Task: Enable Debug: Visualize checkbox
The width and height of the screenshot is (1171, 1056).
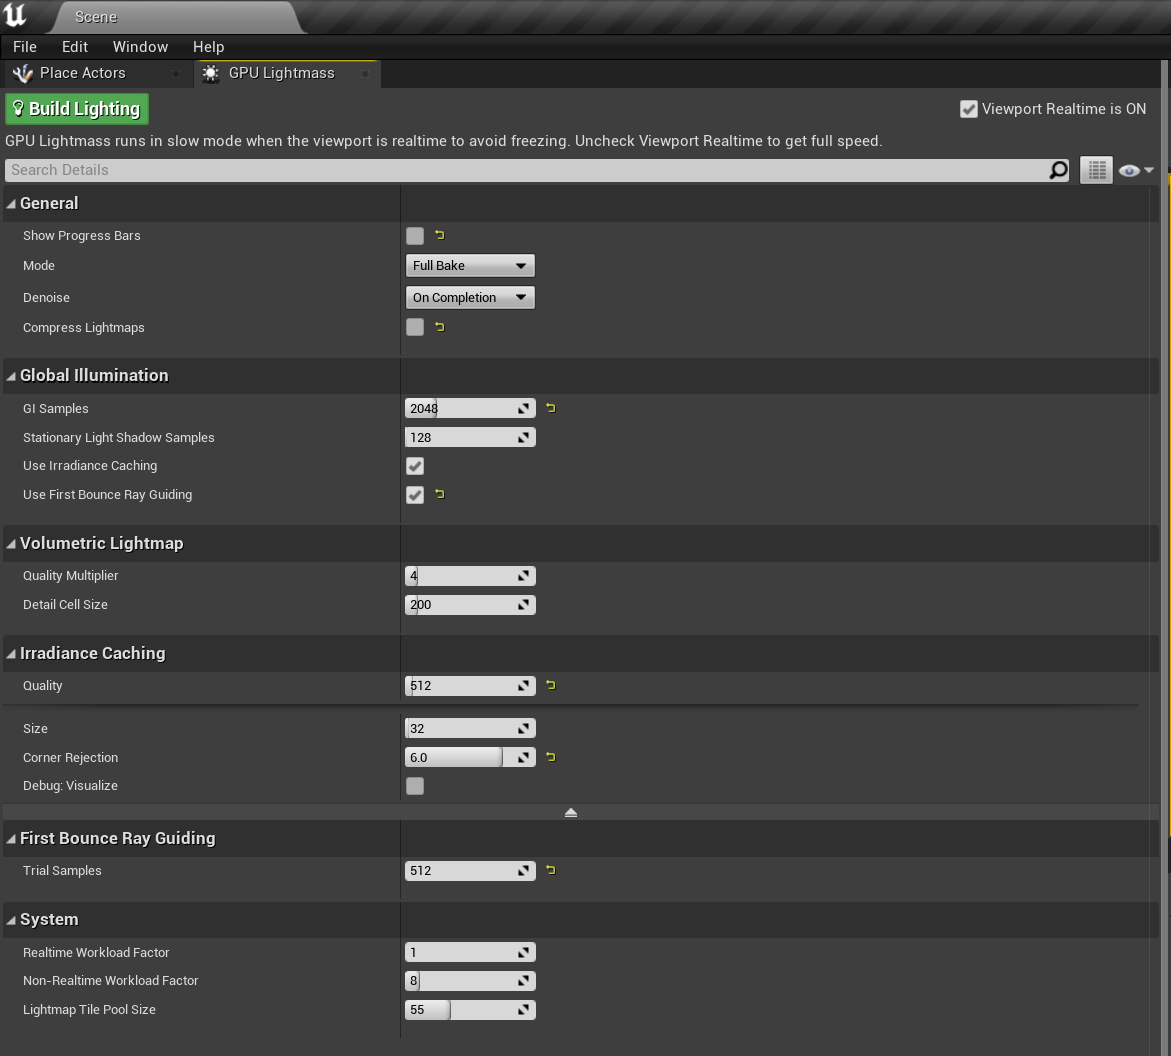Action: [414, 786]
